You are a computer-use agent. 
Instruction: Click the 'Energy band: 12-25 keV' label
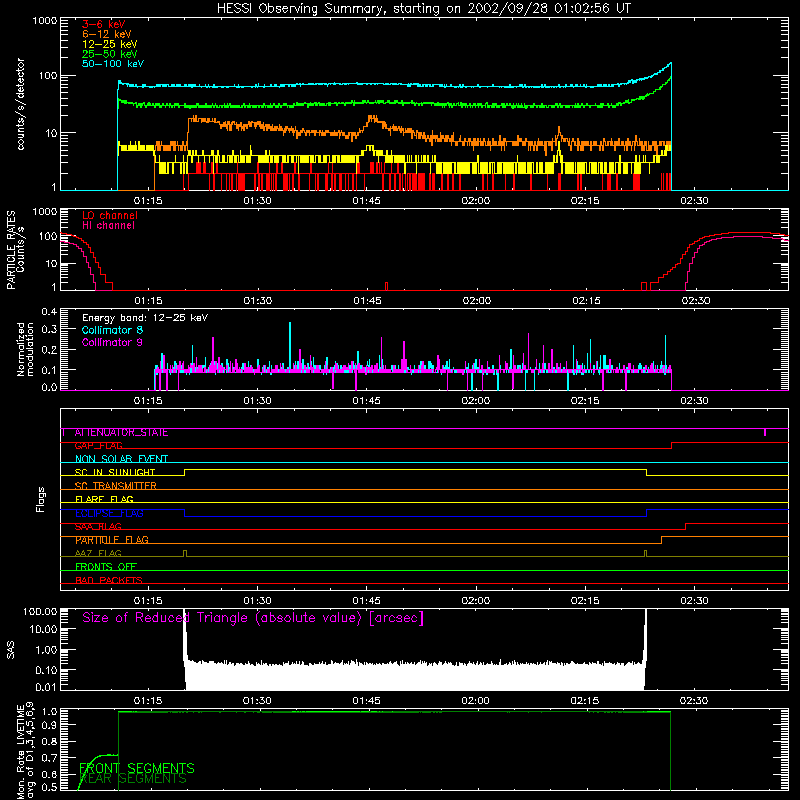(x=145, y=318)
